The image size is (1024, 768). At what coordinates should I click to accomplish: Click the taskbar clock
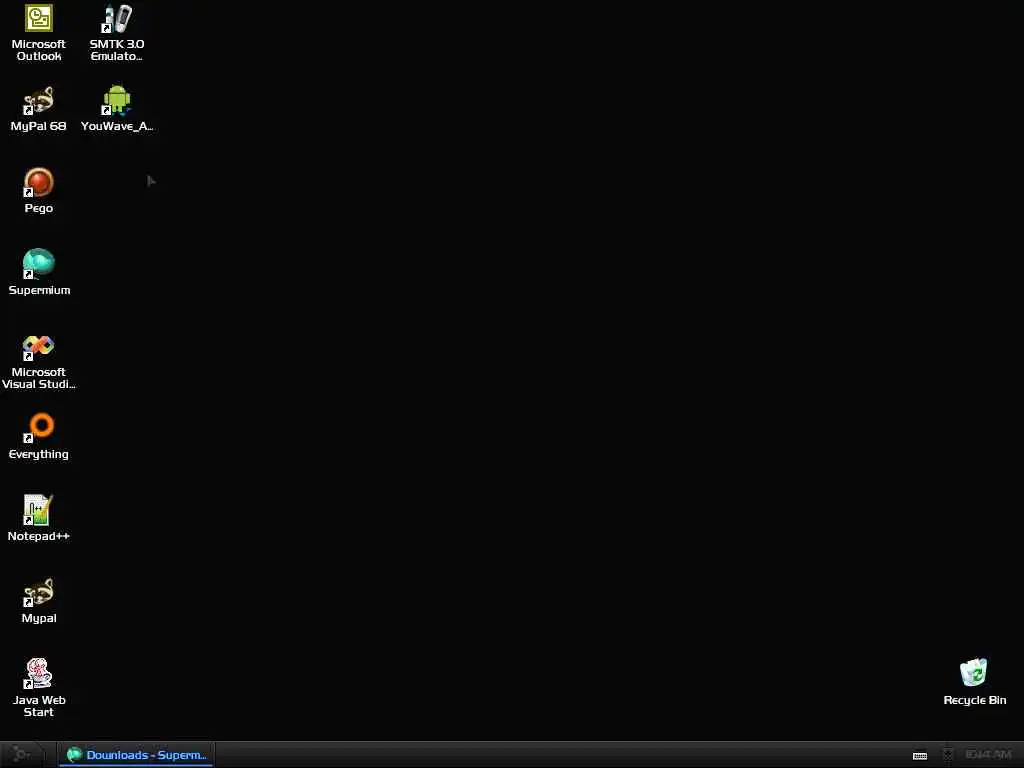coord(988,755)
